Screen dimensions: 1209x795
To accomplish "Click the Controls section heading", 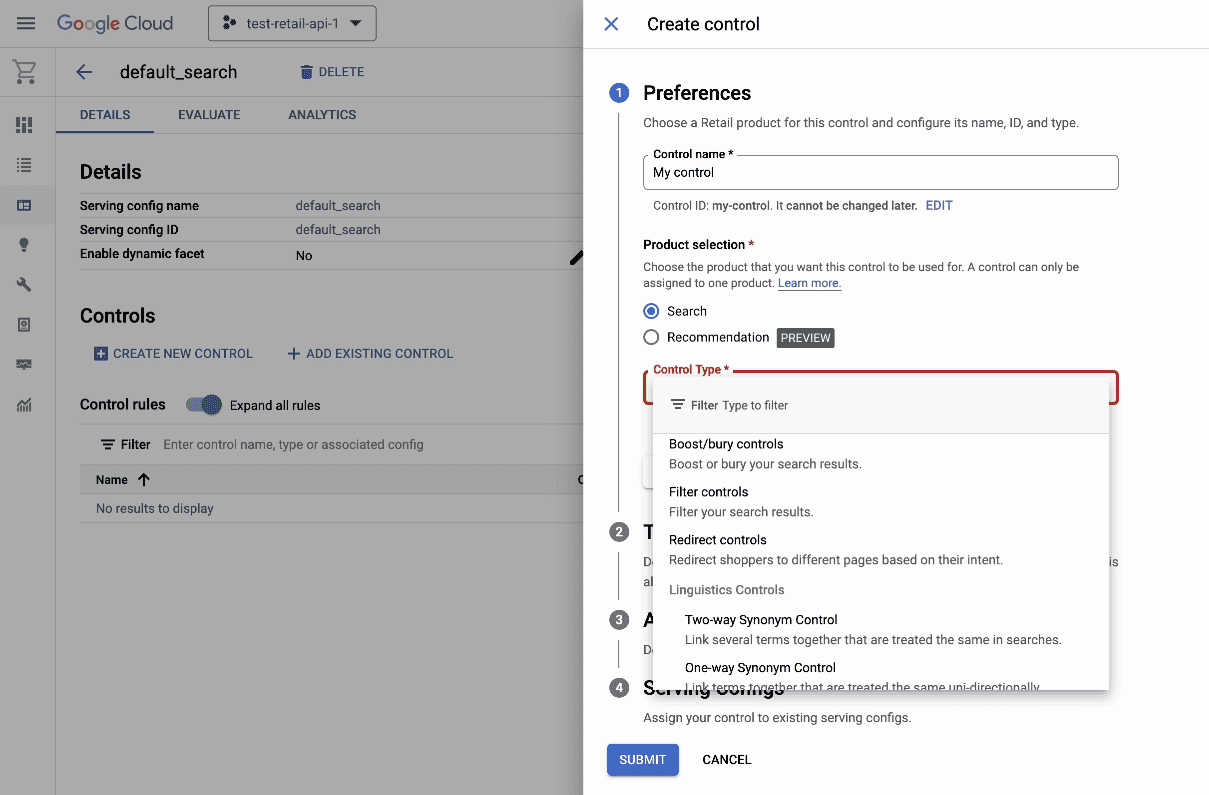I will tap(118, 316).
